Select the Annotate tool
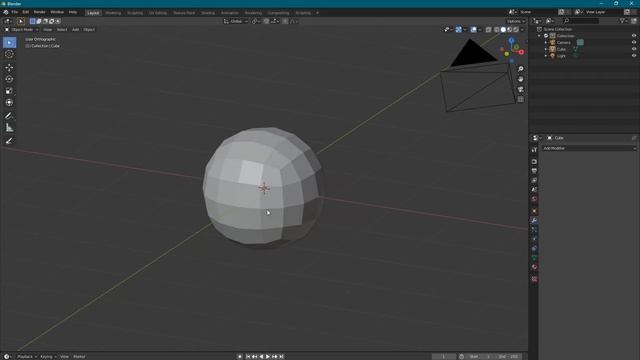 pos(9,116)
